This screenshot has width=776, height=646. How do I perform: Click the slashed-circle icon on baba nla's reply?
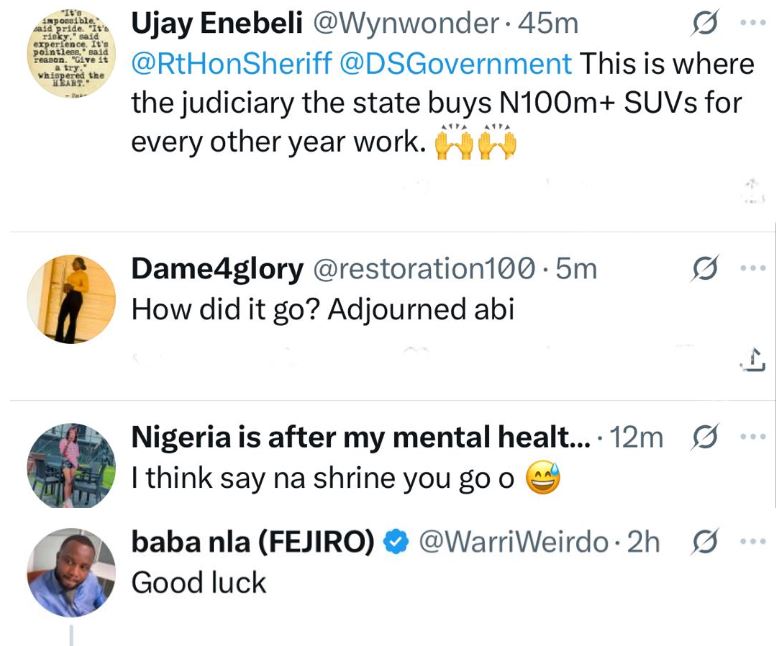pyautogui.click(x=705, y=542)
